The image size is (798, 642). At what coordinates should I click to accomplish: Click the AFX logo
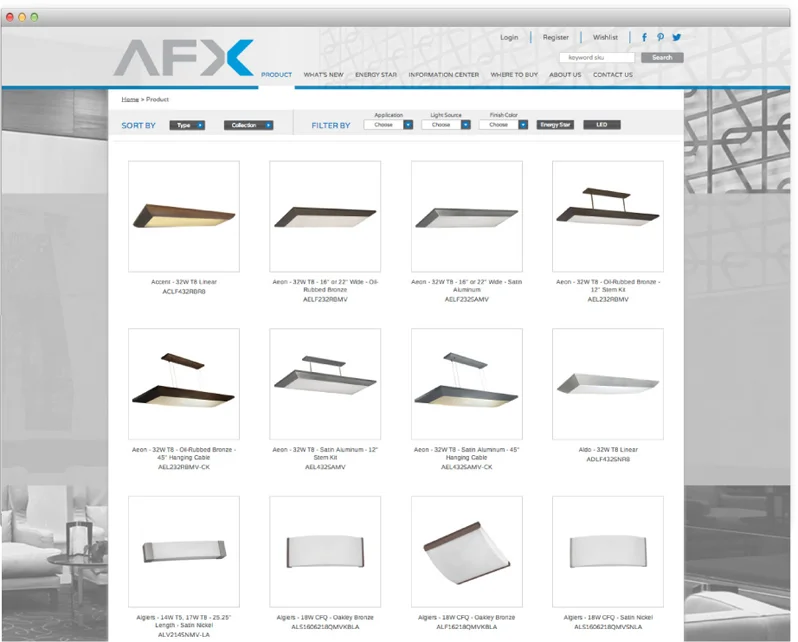pyautogui.click(x=184, y=58)
